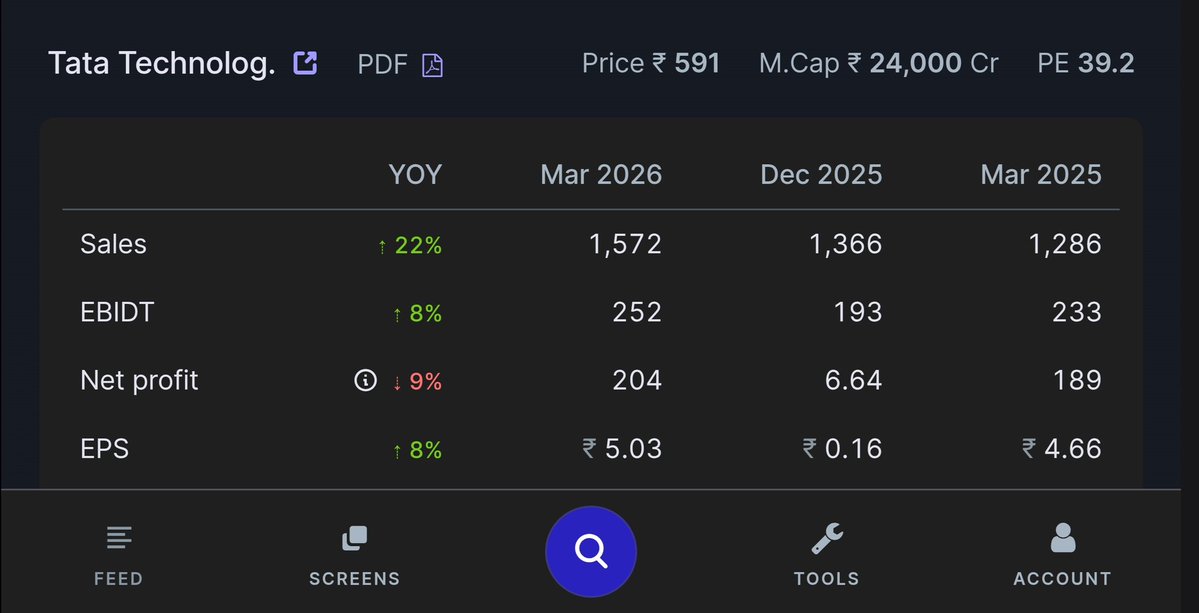Click the Sales row label
Viewport: 1199px width, 613px height.
113,245
